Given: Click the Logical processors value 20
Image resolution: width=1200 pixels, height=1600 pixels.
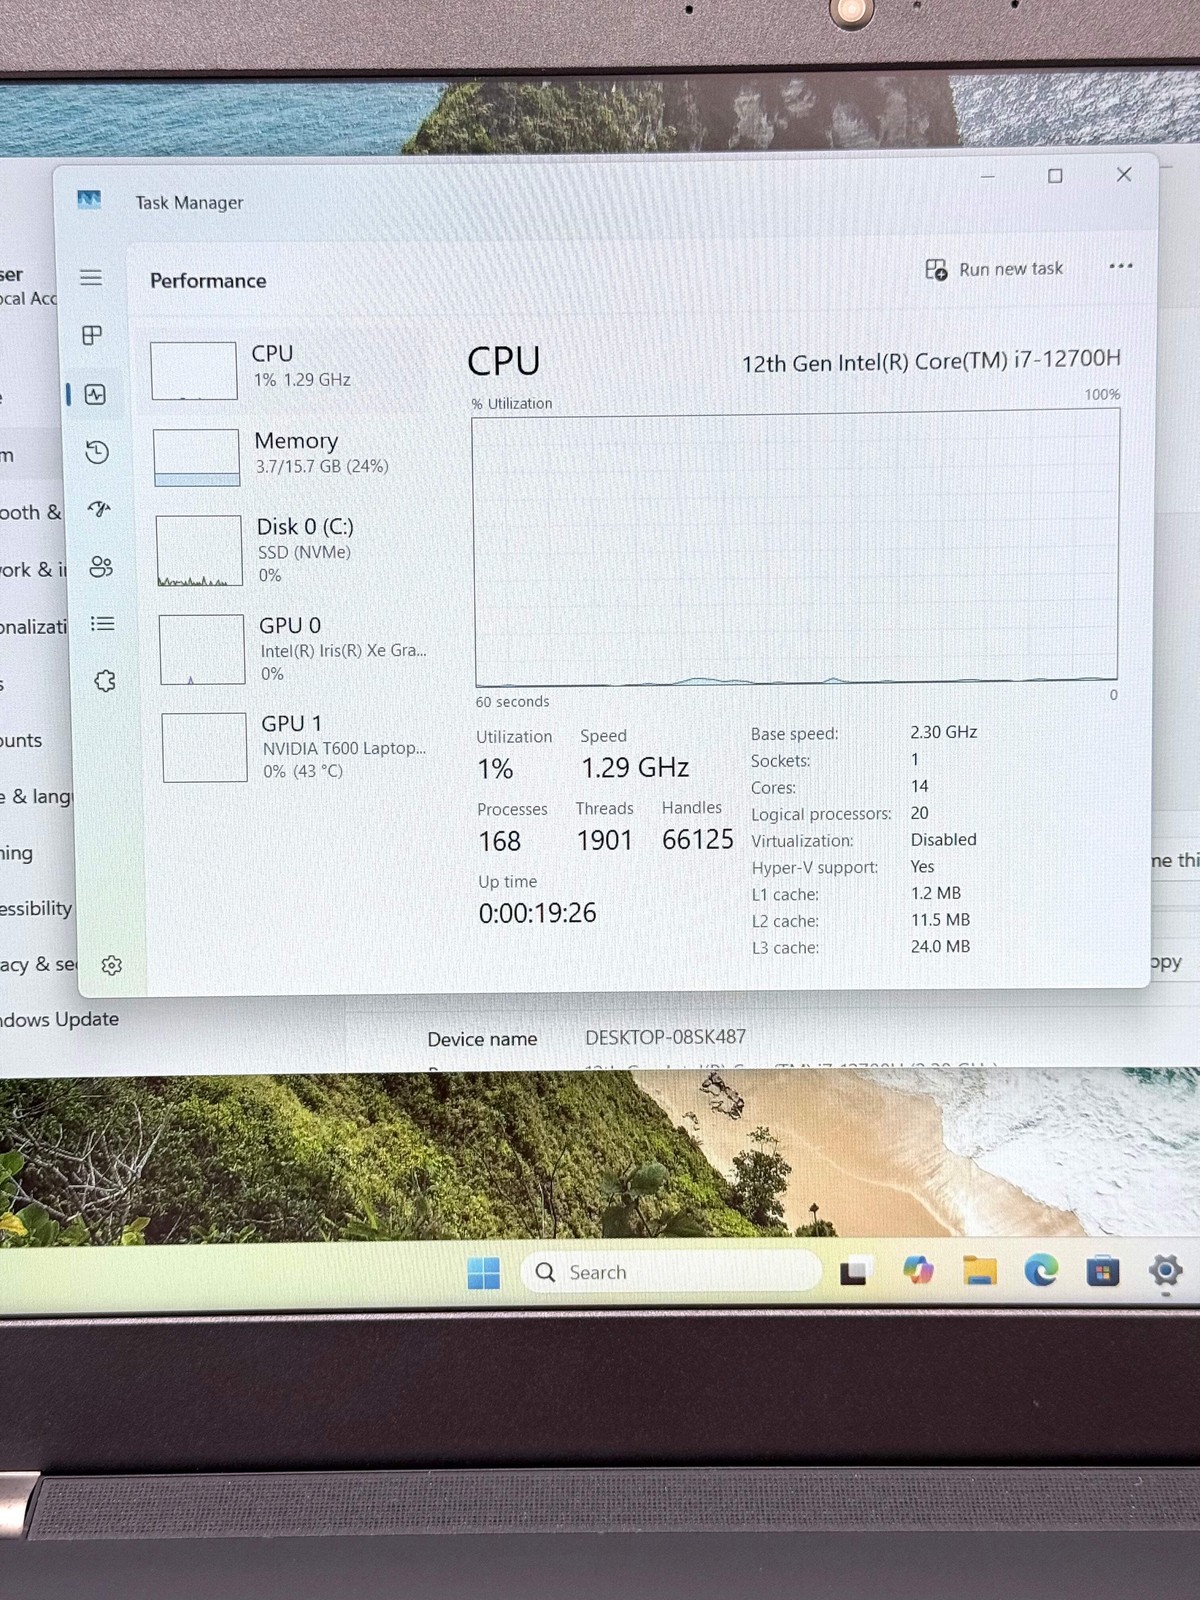Looking at the screenshot, I should pyautogui.click(x=919, y=813).
